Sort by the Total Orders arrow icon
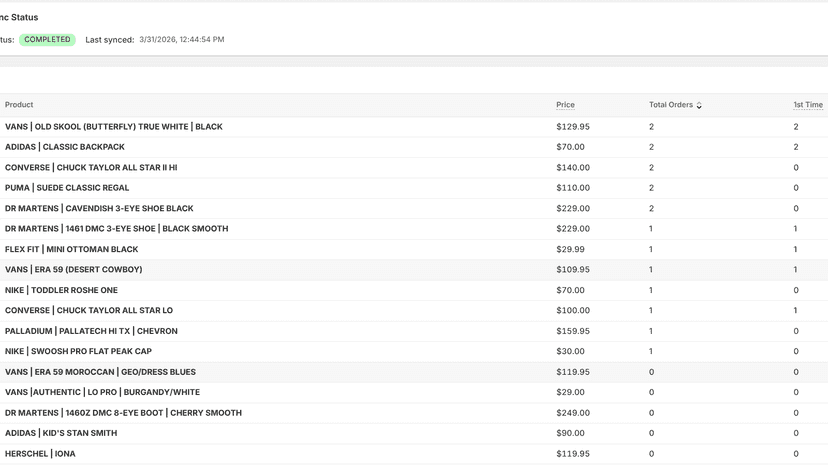828x466 pixels. pos(699,105)
